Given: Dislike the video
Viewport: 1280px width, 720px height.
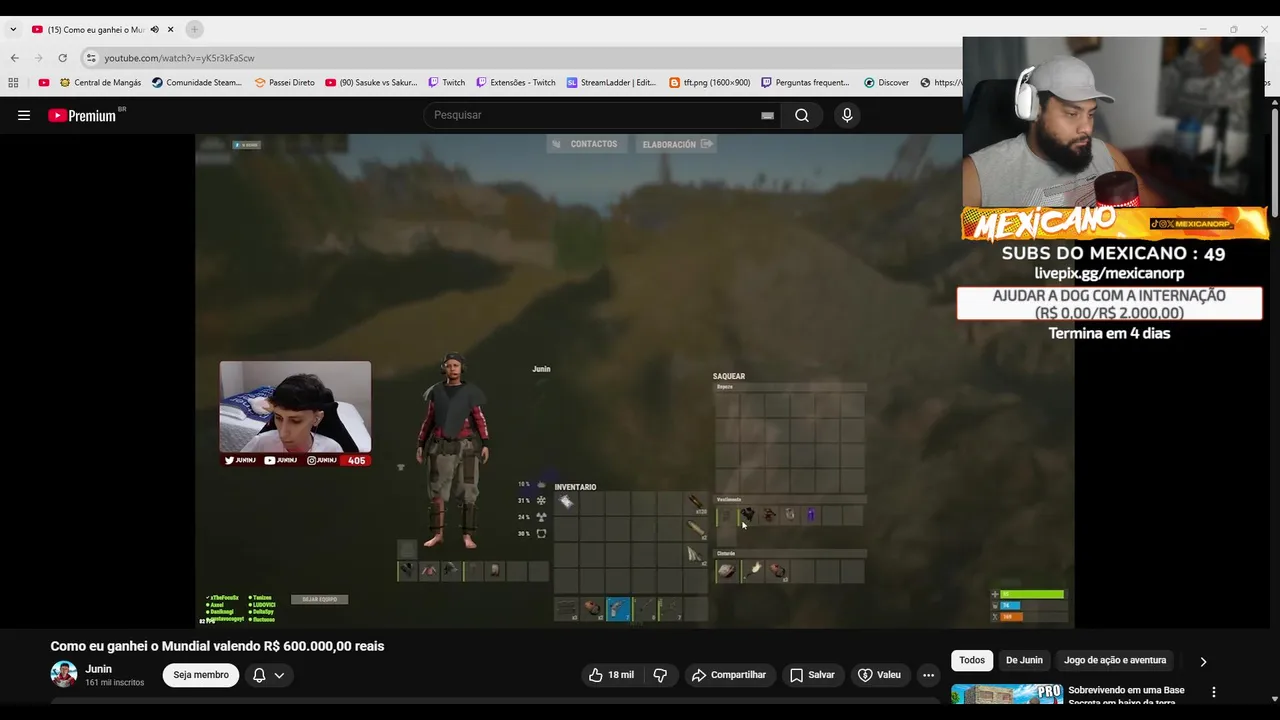Looking at the screenshot, I should point(660,675).
